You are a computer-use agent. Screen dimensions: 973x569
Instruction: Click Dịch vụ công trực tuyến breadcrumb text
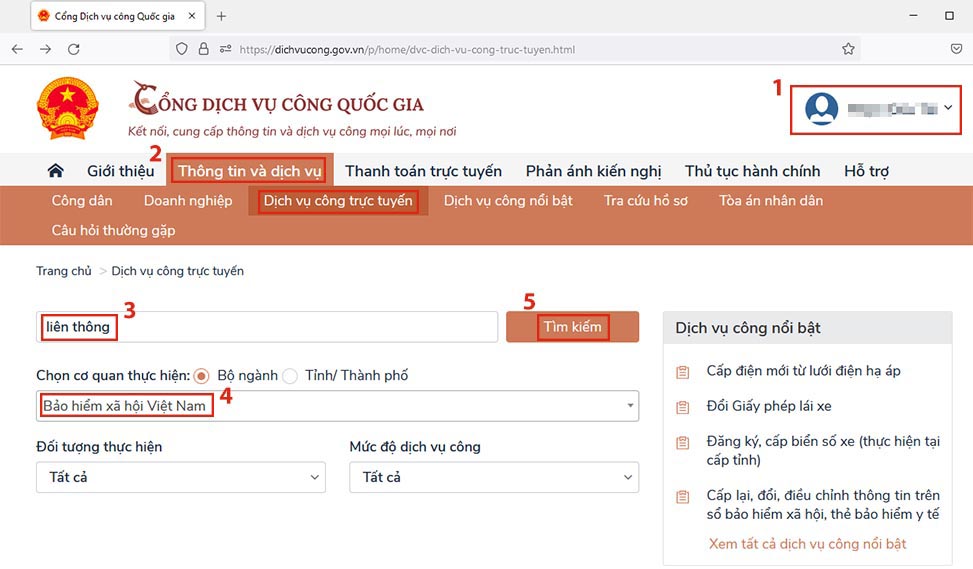pos(177,271)
